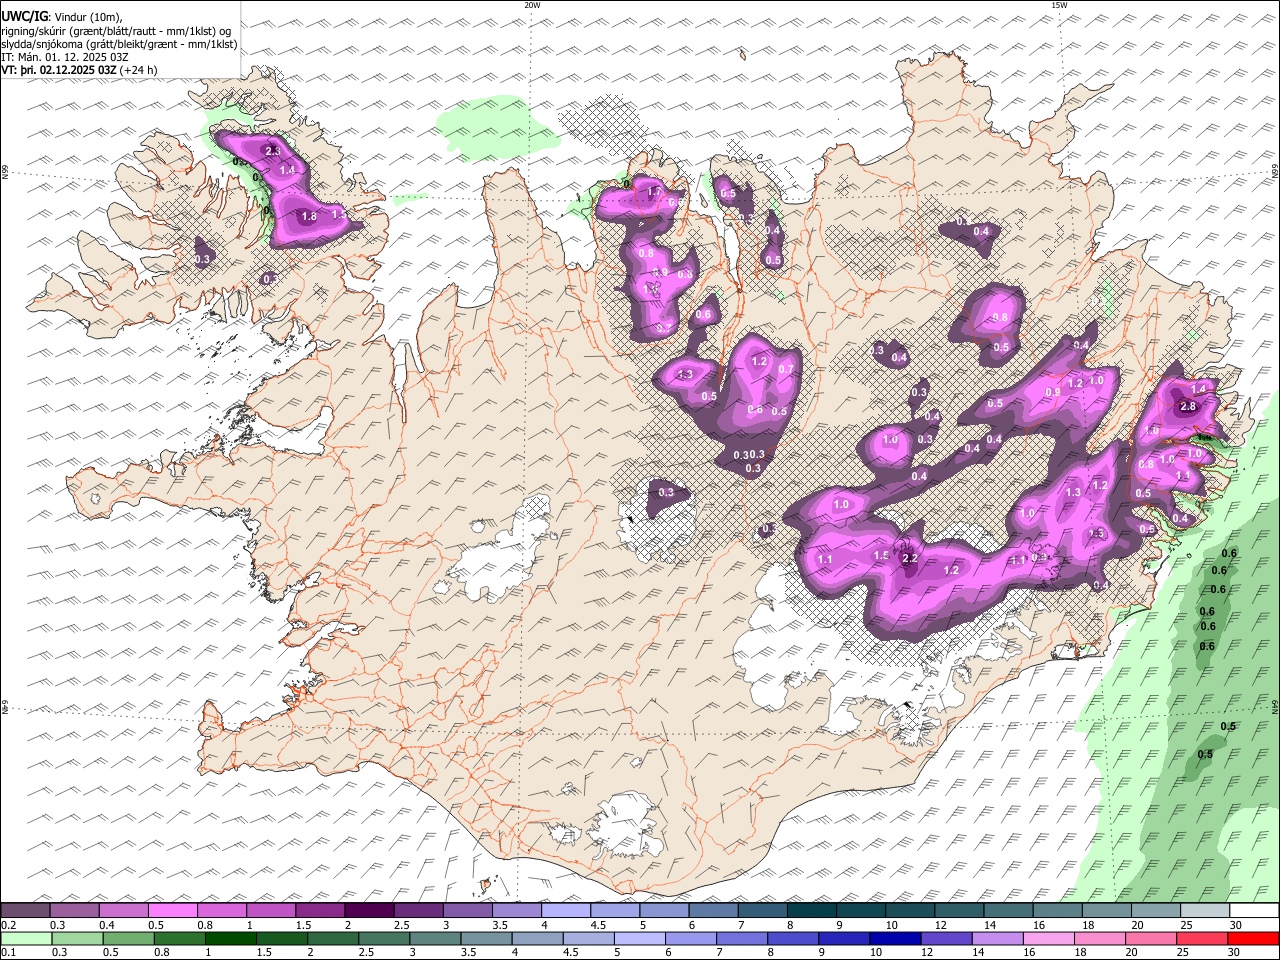Select top-row pale lavender swatch between 4 and 4.5

[x=566, y=911]
